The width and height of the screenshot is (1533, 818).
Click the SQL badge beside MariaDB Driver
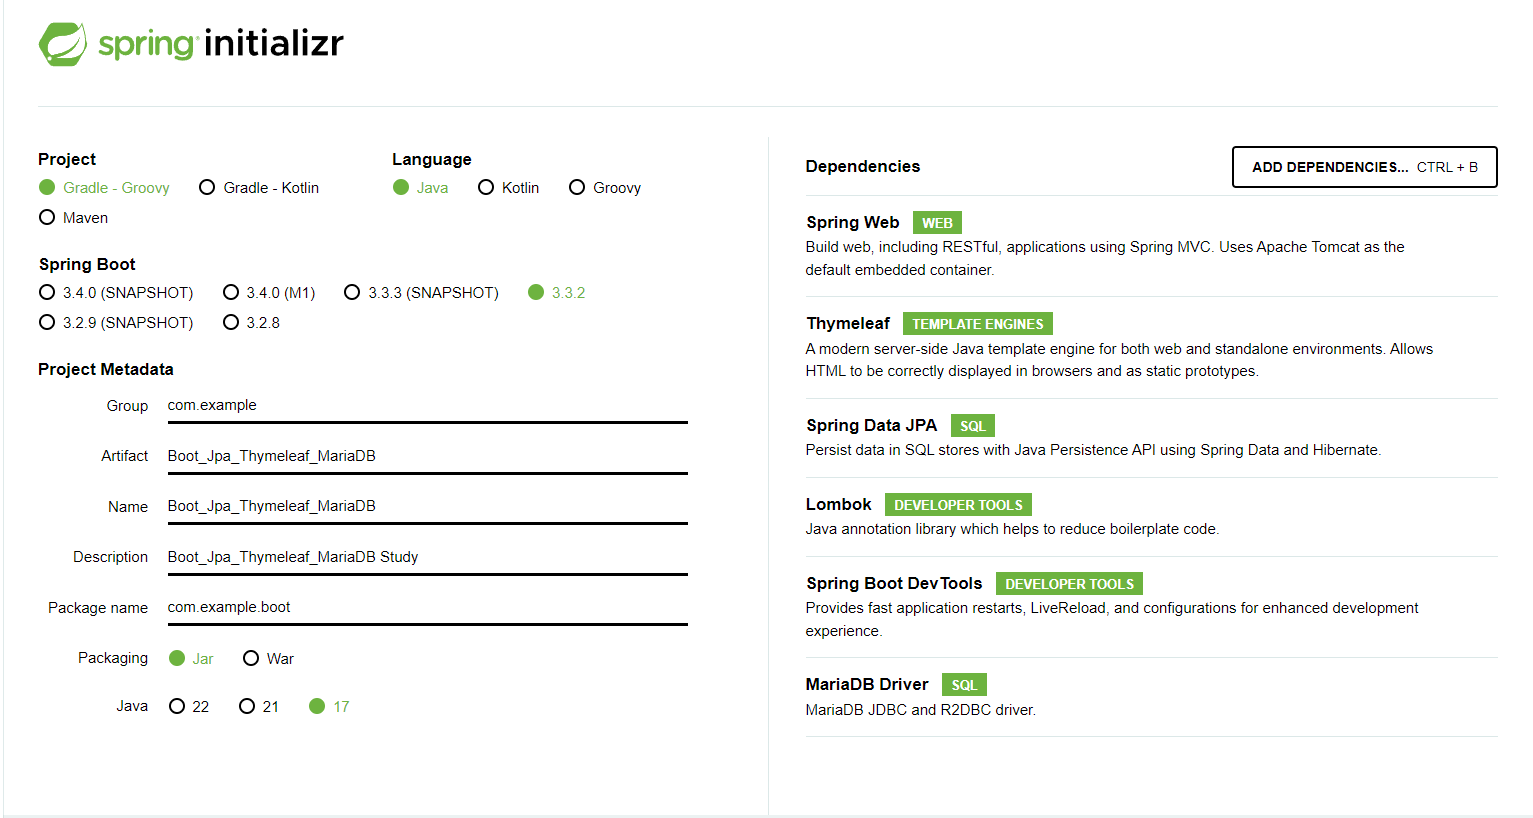tap(964, 685)
